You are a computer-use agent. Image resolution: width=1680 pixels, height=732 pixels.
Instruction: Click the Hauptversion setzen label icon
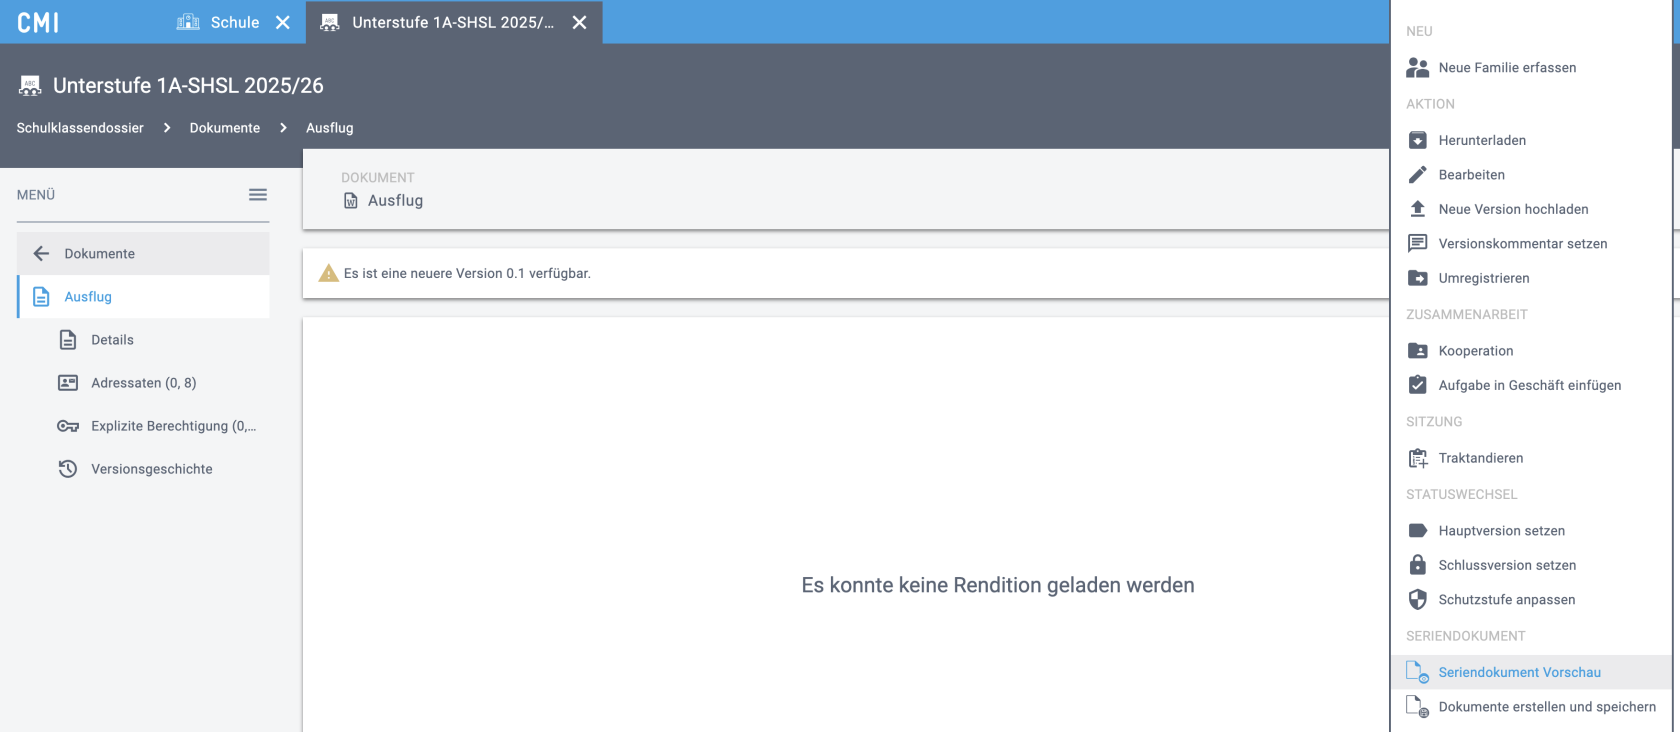click(1417, 531)
